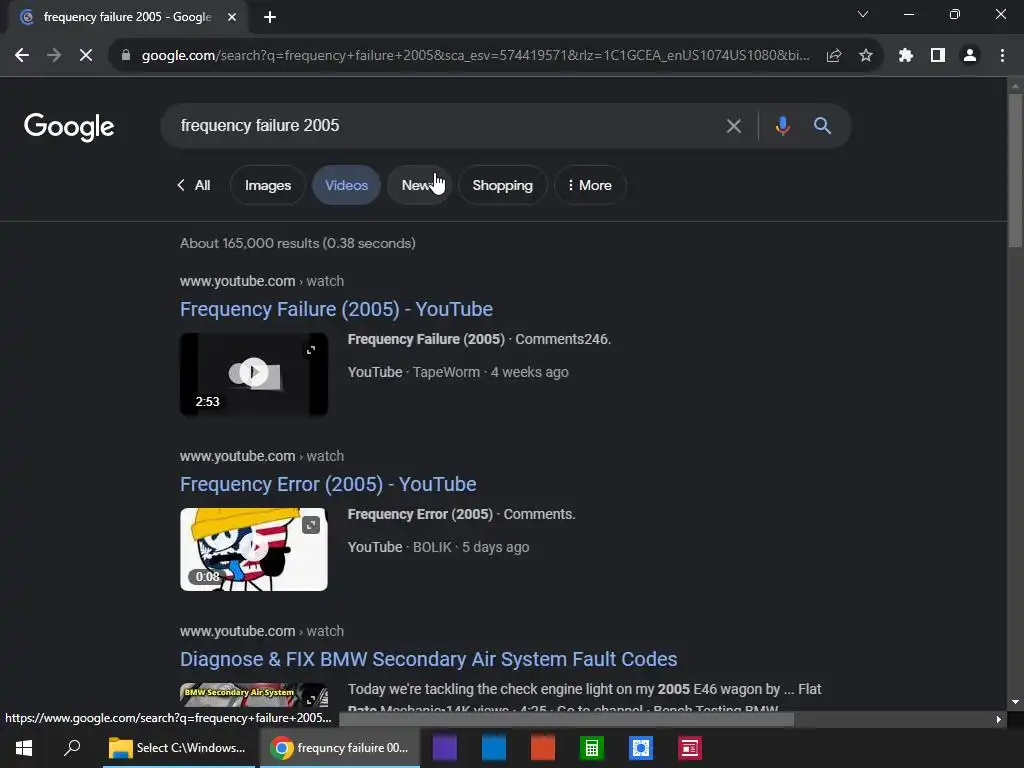Viewport: 1024px width, 768px height.
Task: Click the vertical page scrollbar
Action: [x=1014, y=170]
